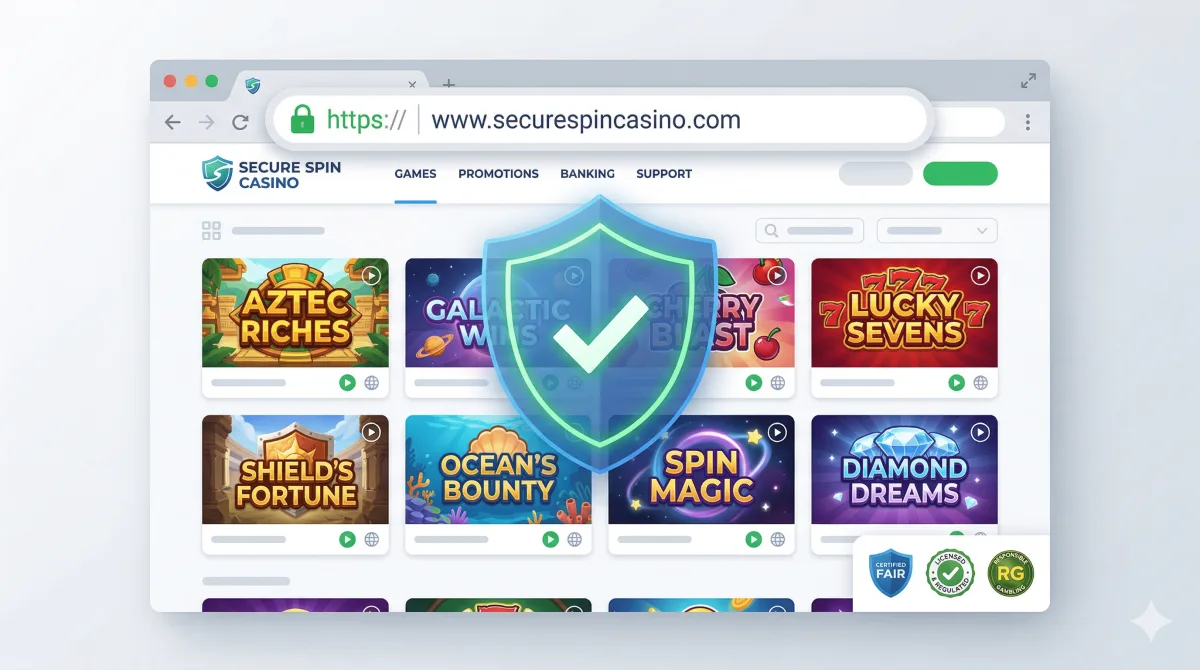Click the gray login button
The image size is (1200, 670).
click(876, 174)
